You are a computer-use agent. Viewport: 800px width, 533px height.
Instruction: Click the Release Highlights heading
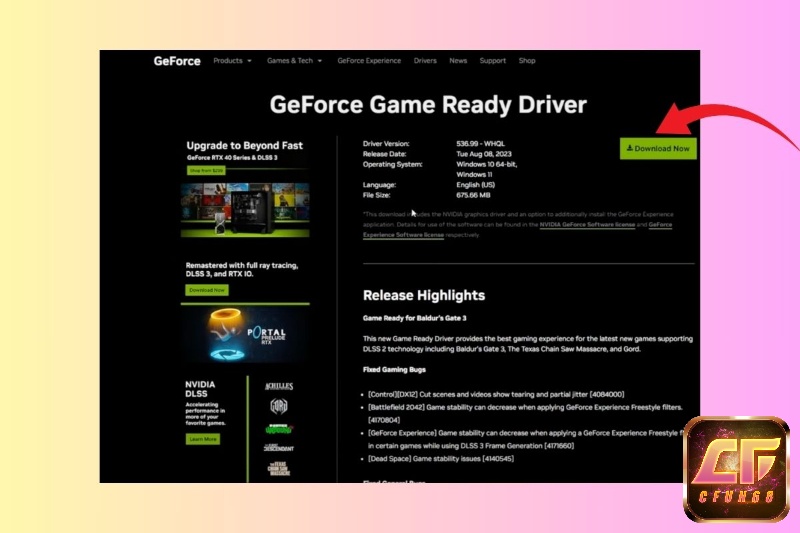pos(424,295)
